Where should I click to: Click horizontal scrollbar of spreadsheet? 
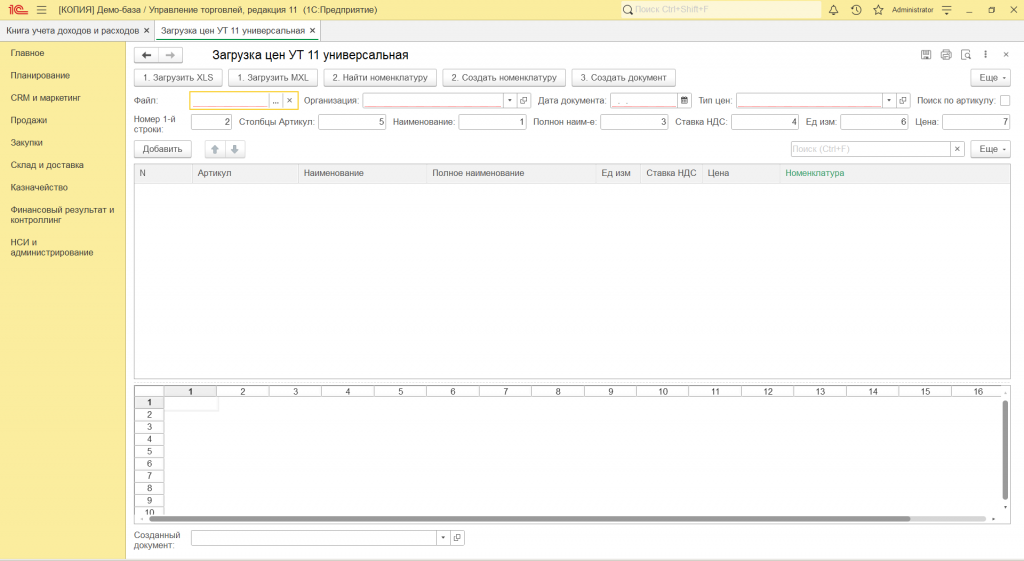click(x=530, y=519)
